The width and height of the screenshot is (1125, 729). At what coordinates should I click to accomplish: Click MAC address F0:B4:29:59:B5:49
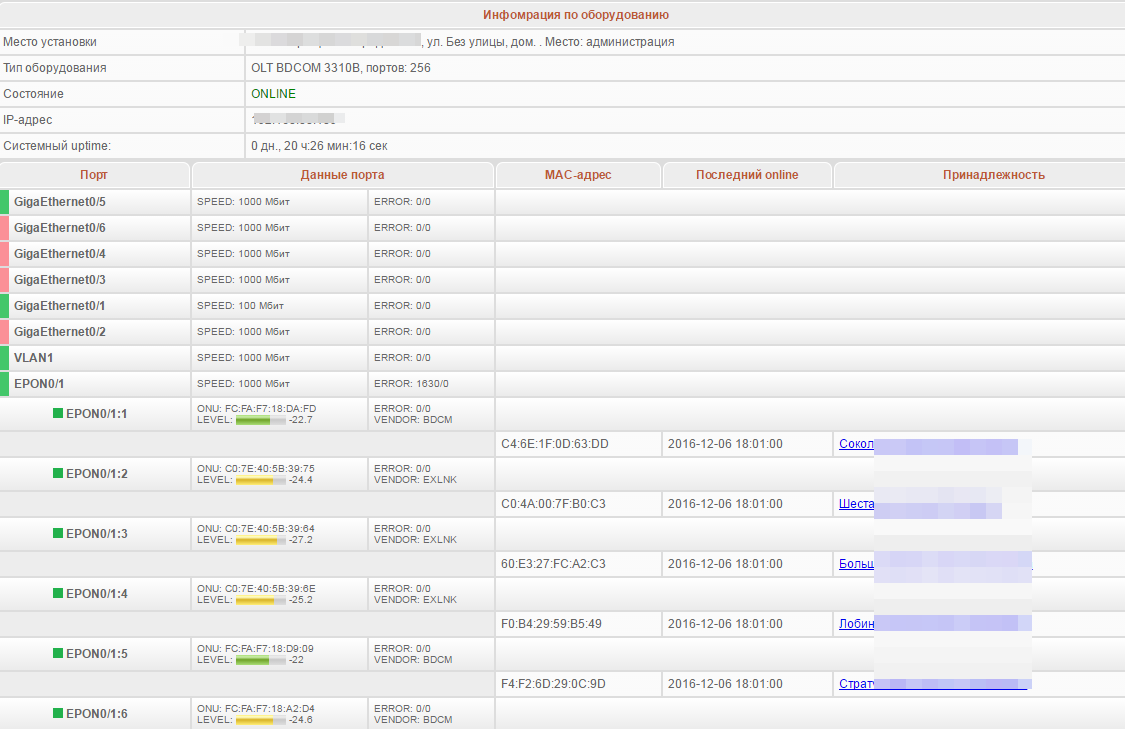[551, 624]
